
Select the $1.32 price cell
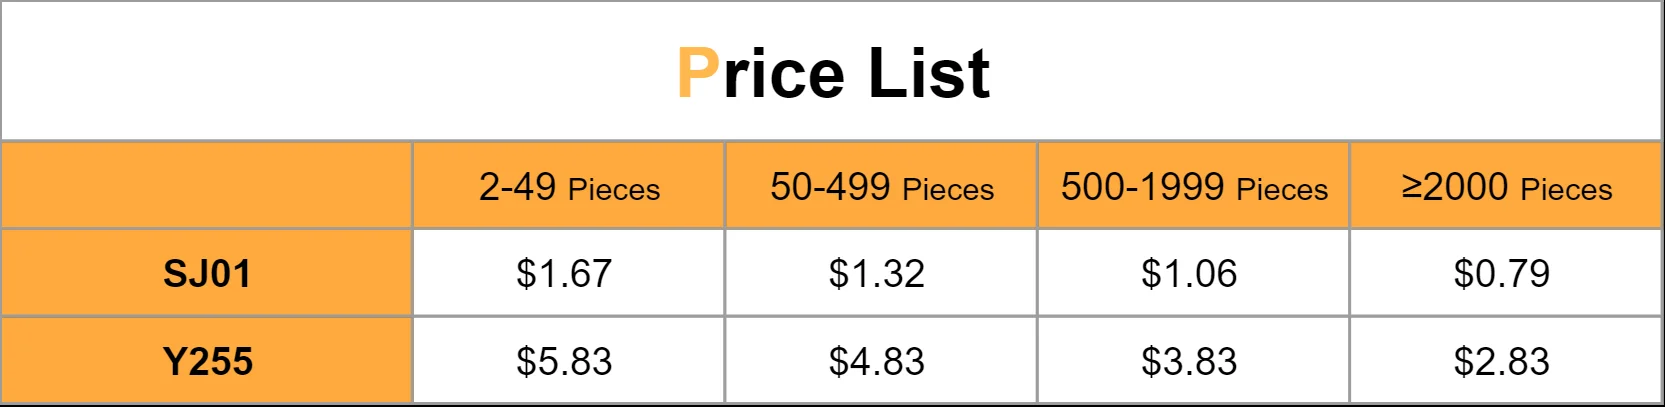(x=877, y=274)
